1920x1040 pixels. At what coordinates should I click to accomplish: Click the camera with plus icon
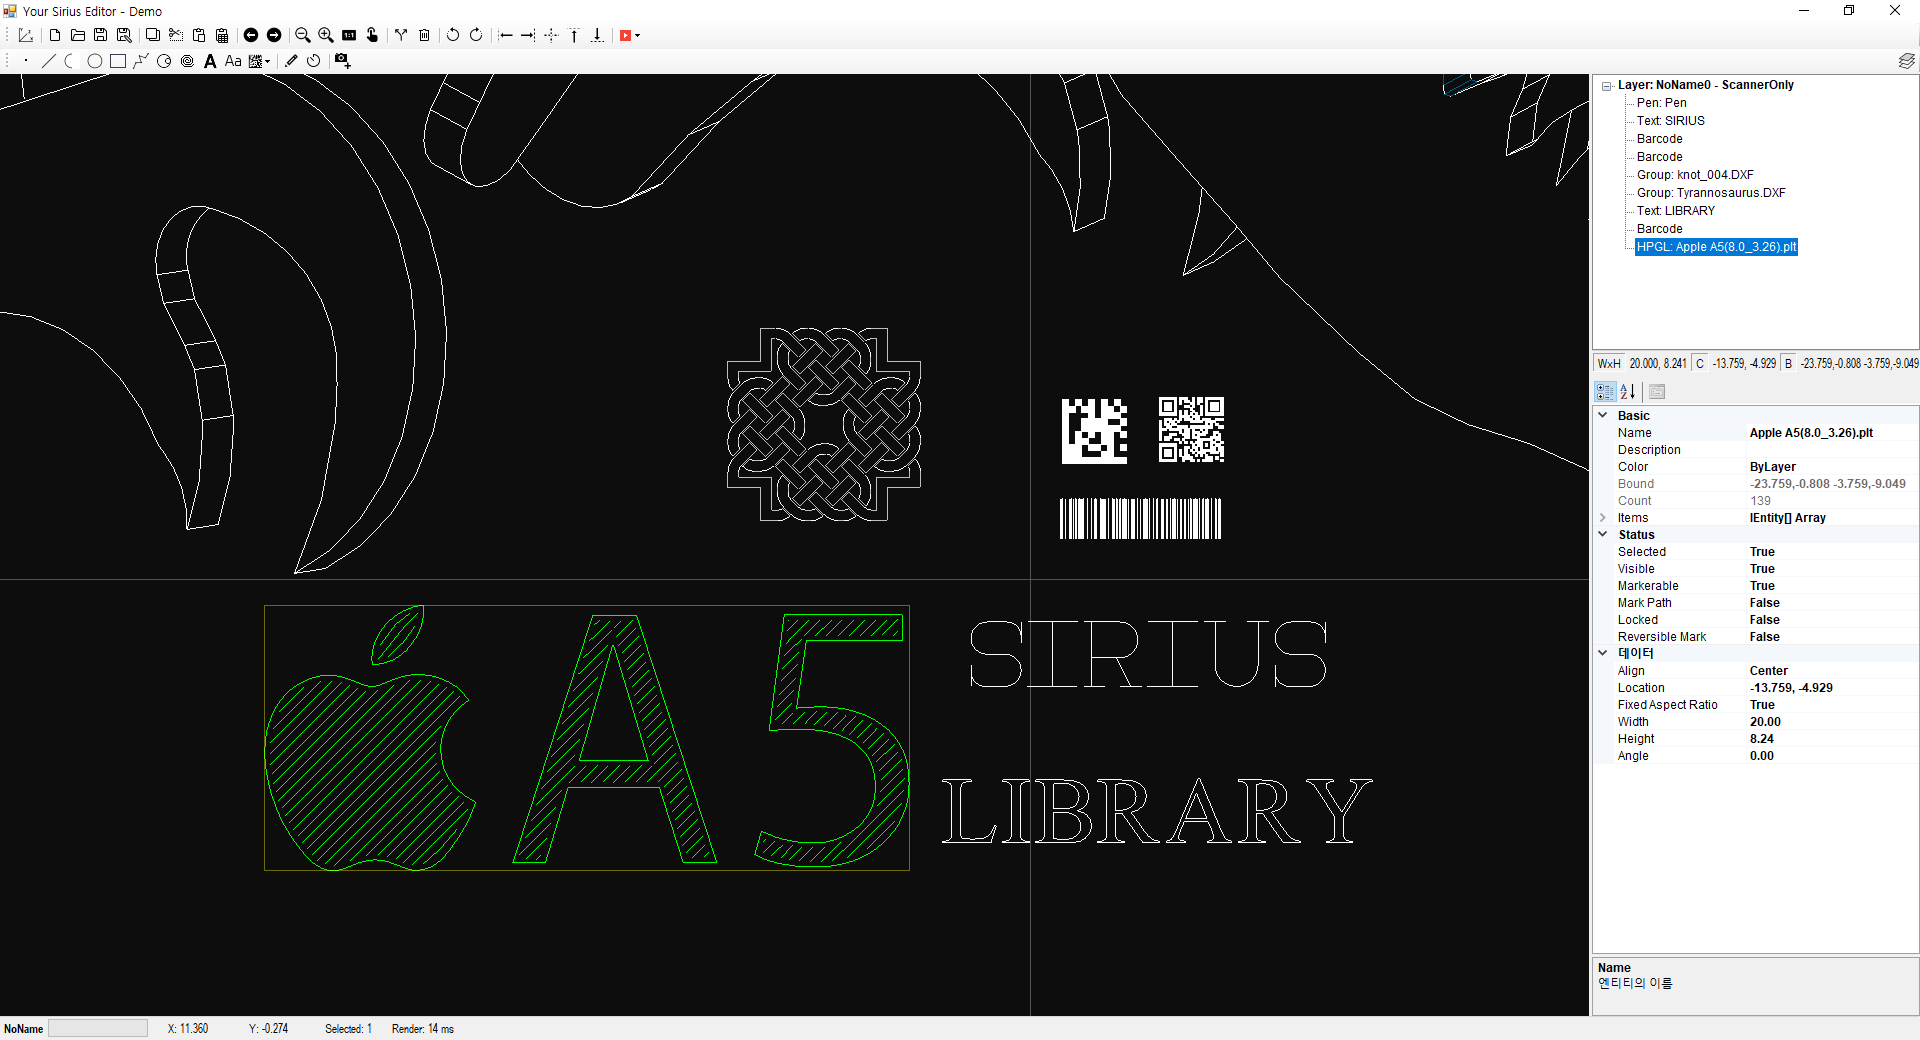(342, 61)
